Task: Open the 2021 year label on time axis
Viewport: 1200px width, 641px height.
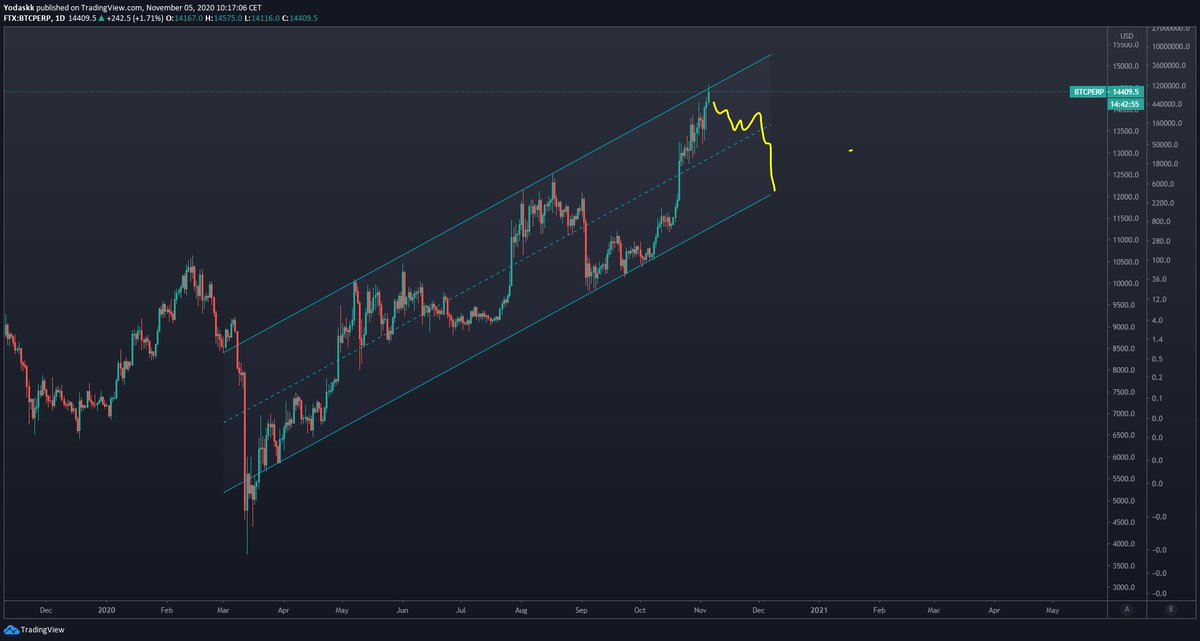Action: (820, 609)
